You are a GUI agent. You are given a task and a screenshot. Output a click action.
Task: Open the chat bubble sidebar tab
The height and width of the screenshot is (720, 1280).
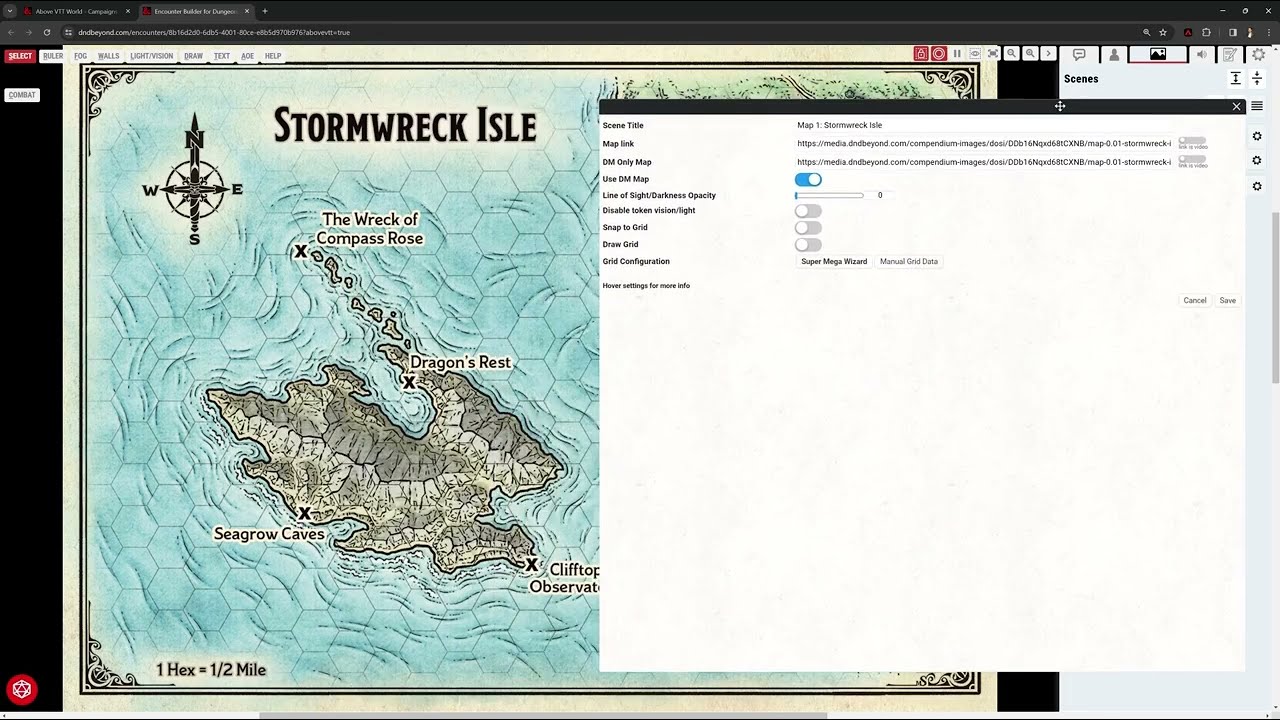pyautogui.click(x=1079, y=55)
